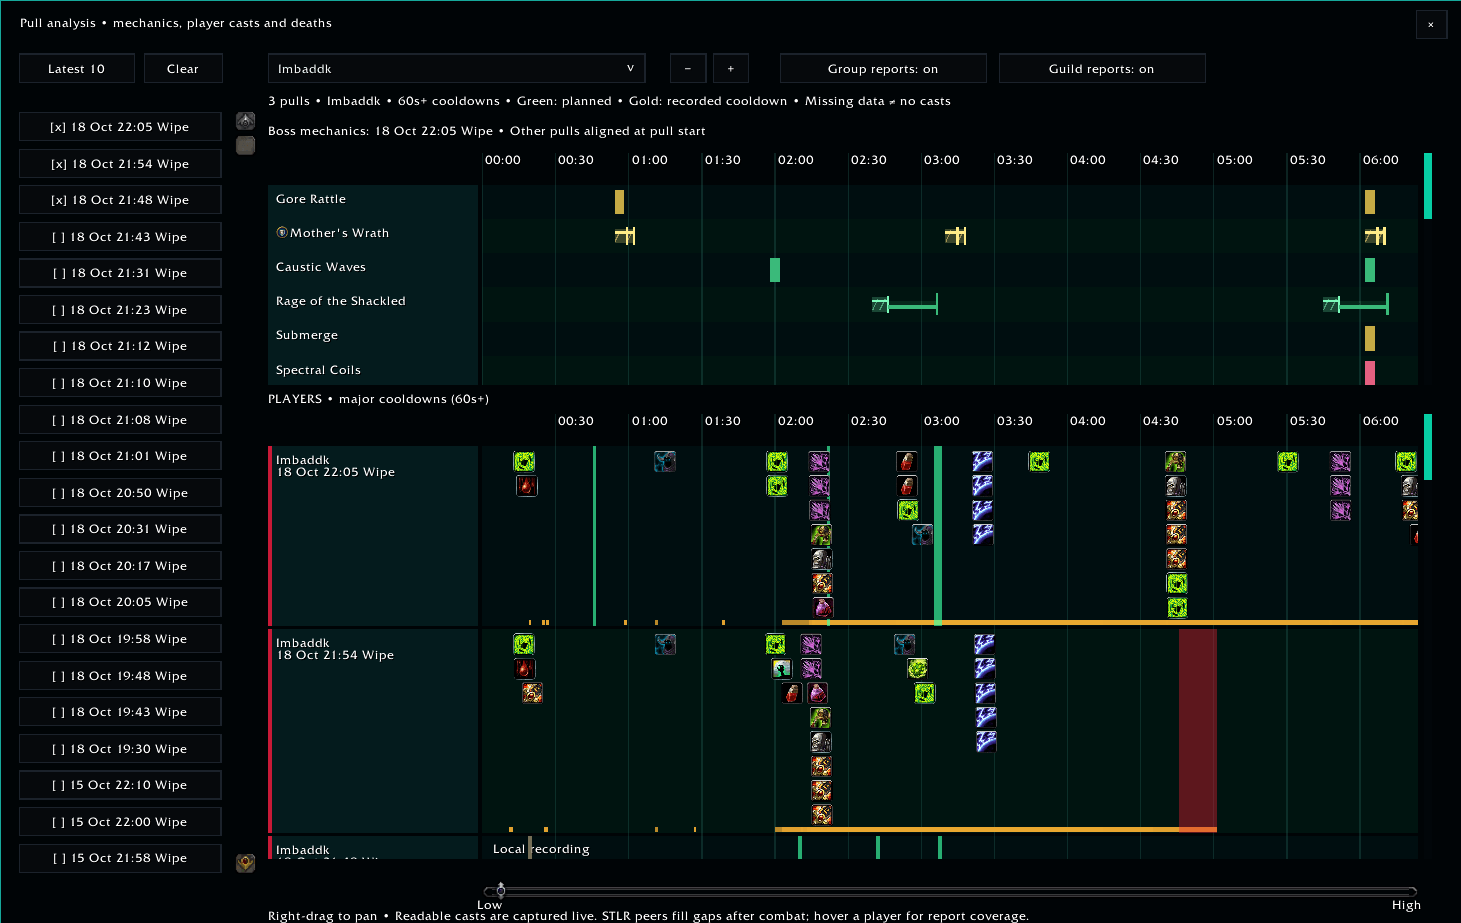Viewport: 1461px width, 923px height.
Task: Select the Latest 10 button
Action: (x=76, y=69)
